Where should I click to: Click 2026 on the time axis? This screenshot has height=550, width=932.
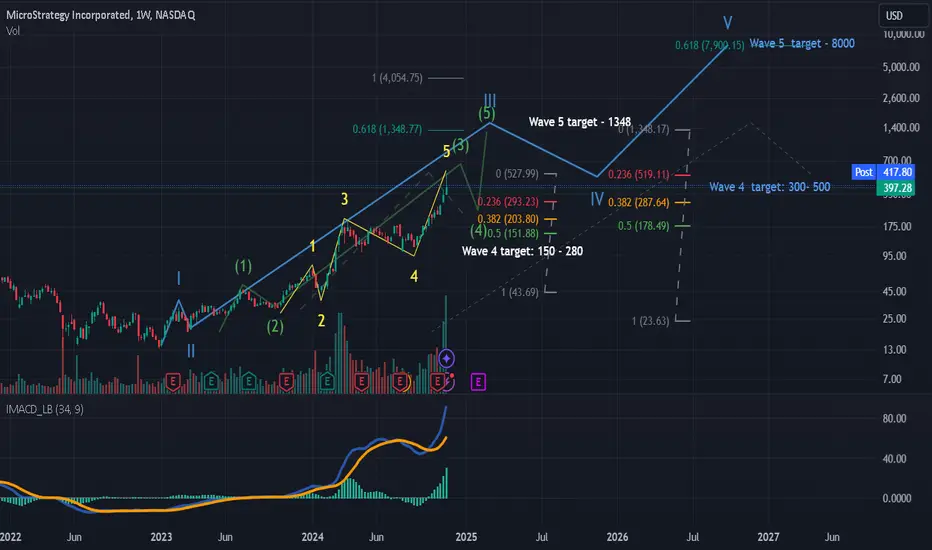tap(617, 537)
